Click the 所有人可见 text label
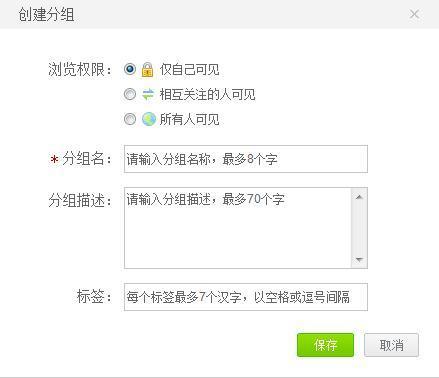The width and height of the screenshot is (439, 378). point(189,119)
